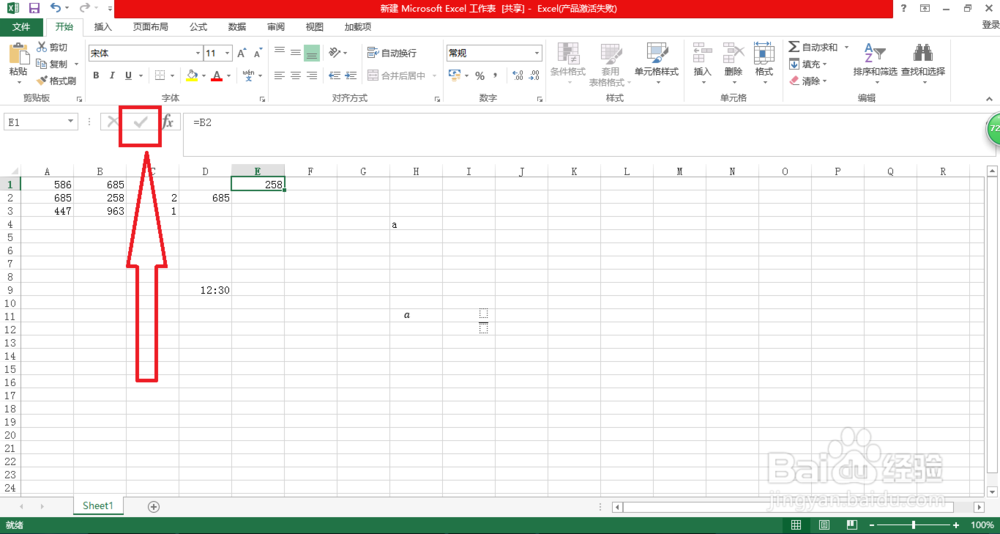Cancel formula entry with the X
The height and width of the screenshot is (534, 1000).
[112, 121]
